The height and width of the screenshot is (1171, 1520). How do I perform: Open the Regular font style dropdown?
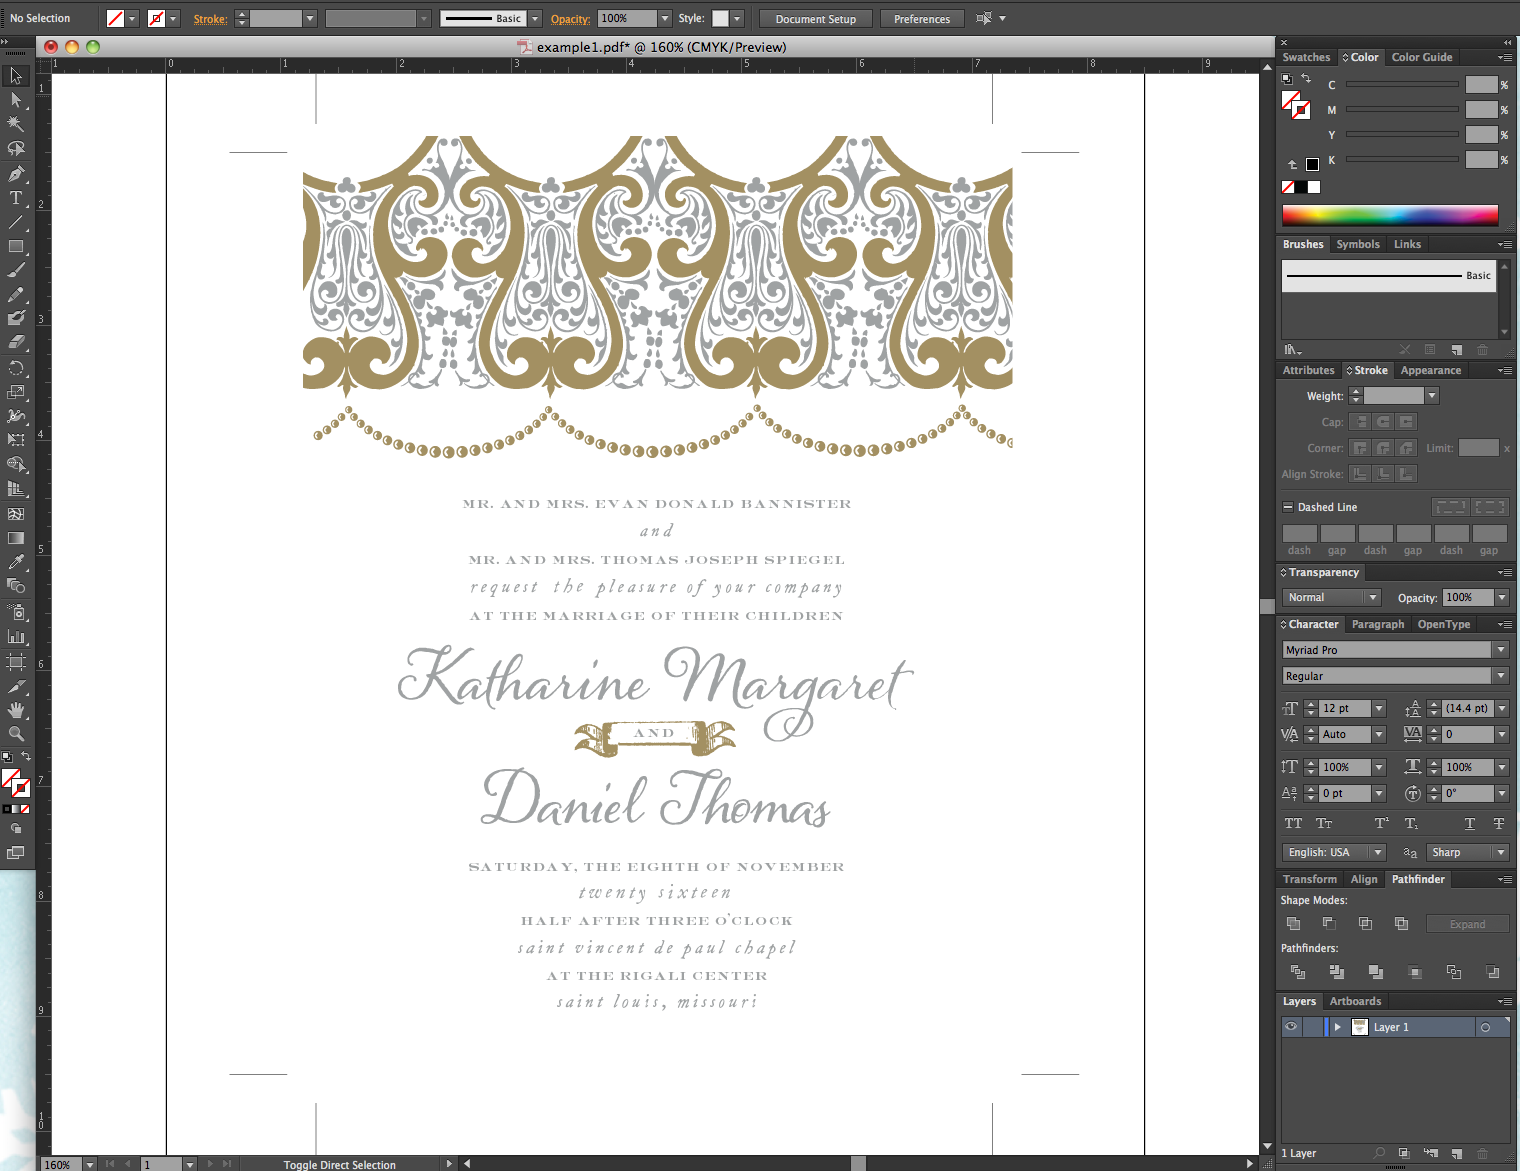tap(1501, 676)
